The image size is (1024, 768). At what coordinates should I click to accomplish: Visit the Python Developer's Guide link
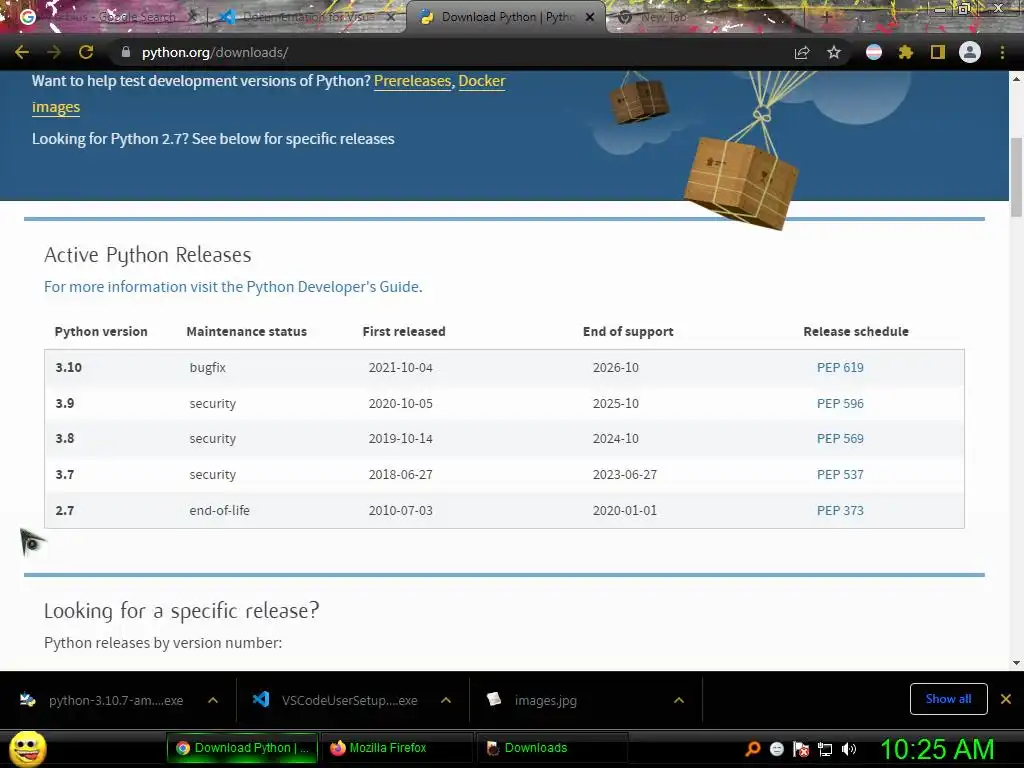pyautogui.click(x=233, y=287)
